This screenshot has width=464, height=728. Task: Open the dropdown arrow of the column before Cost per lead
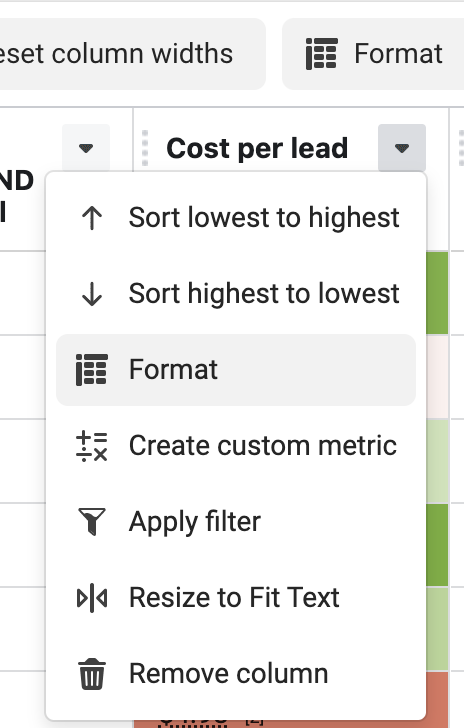tap(86, 148)
